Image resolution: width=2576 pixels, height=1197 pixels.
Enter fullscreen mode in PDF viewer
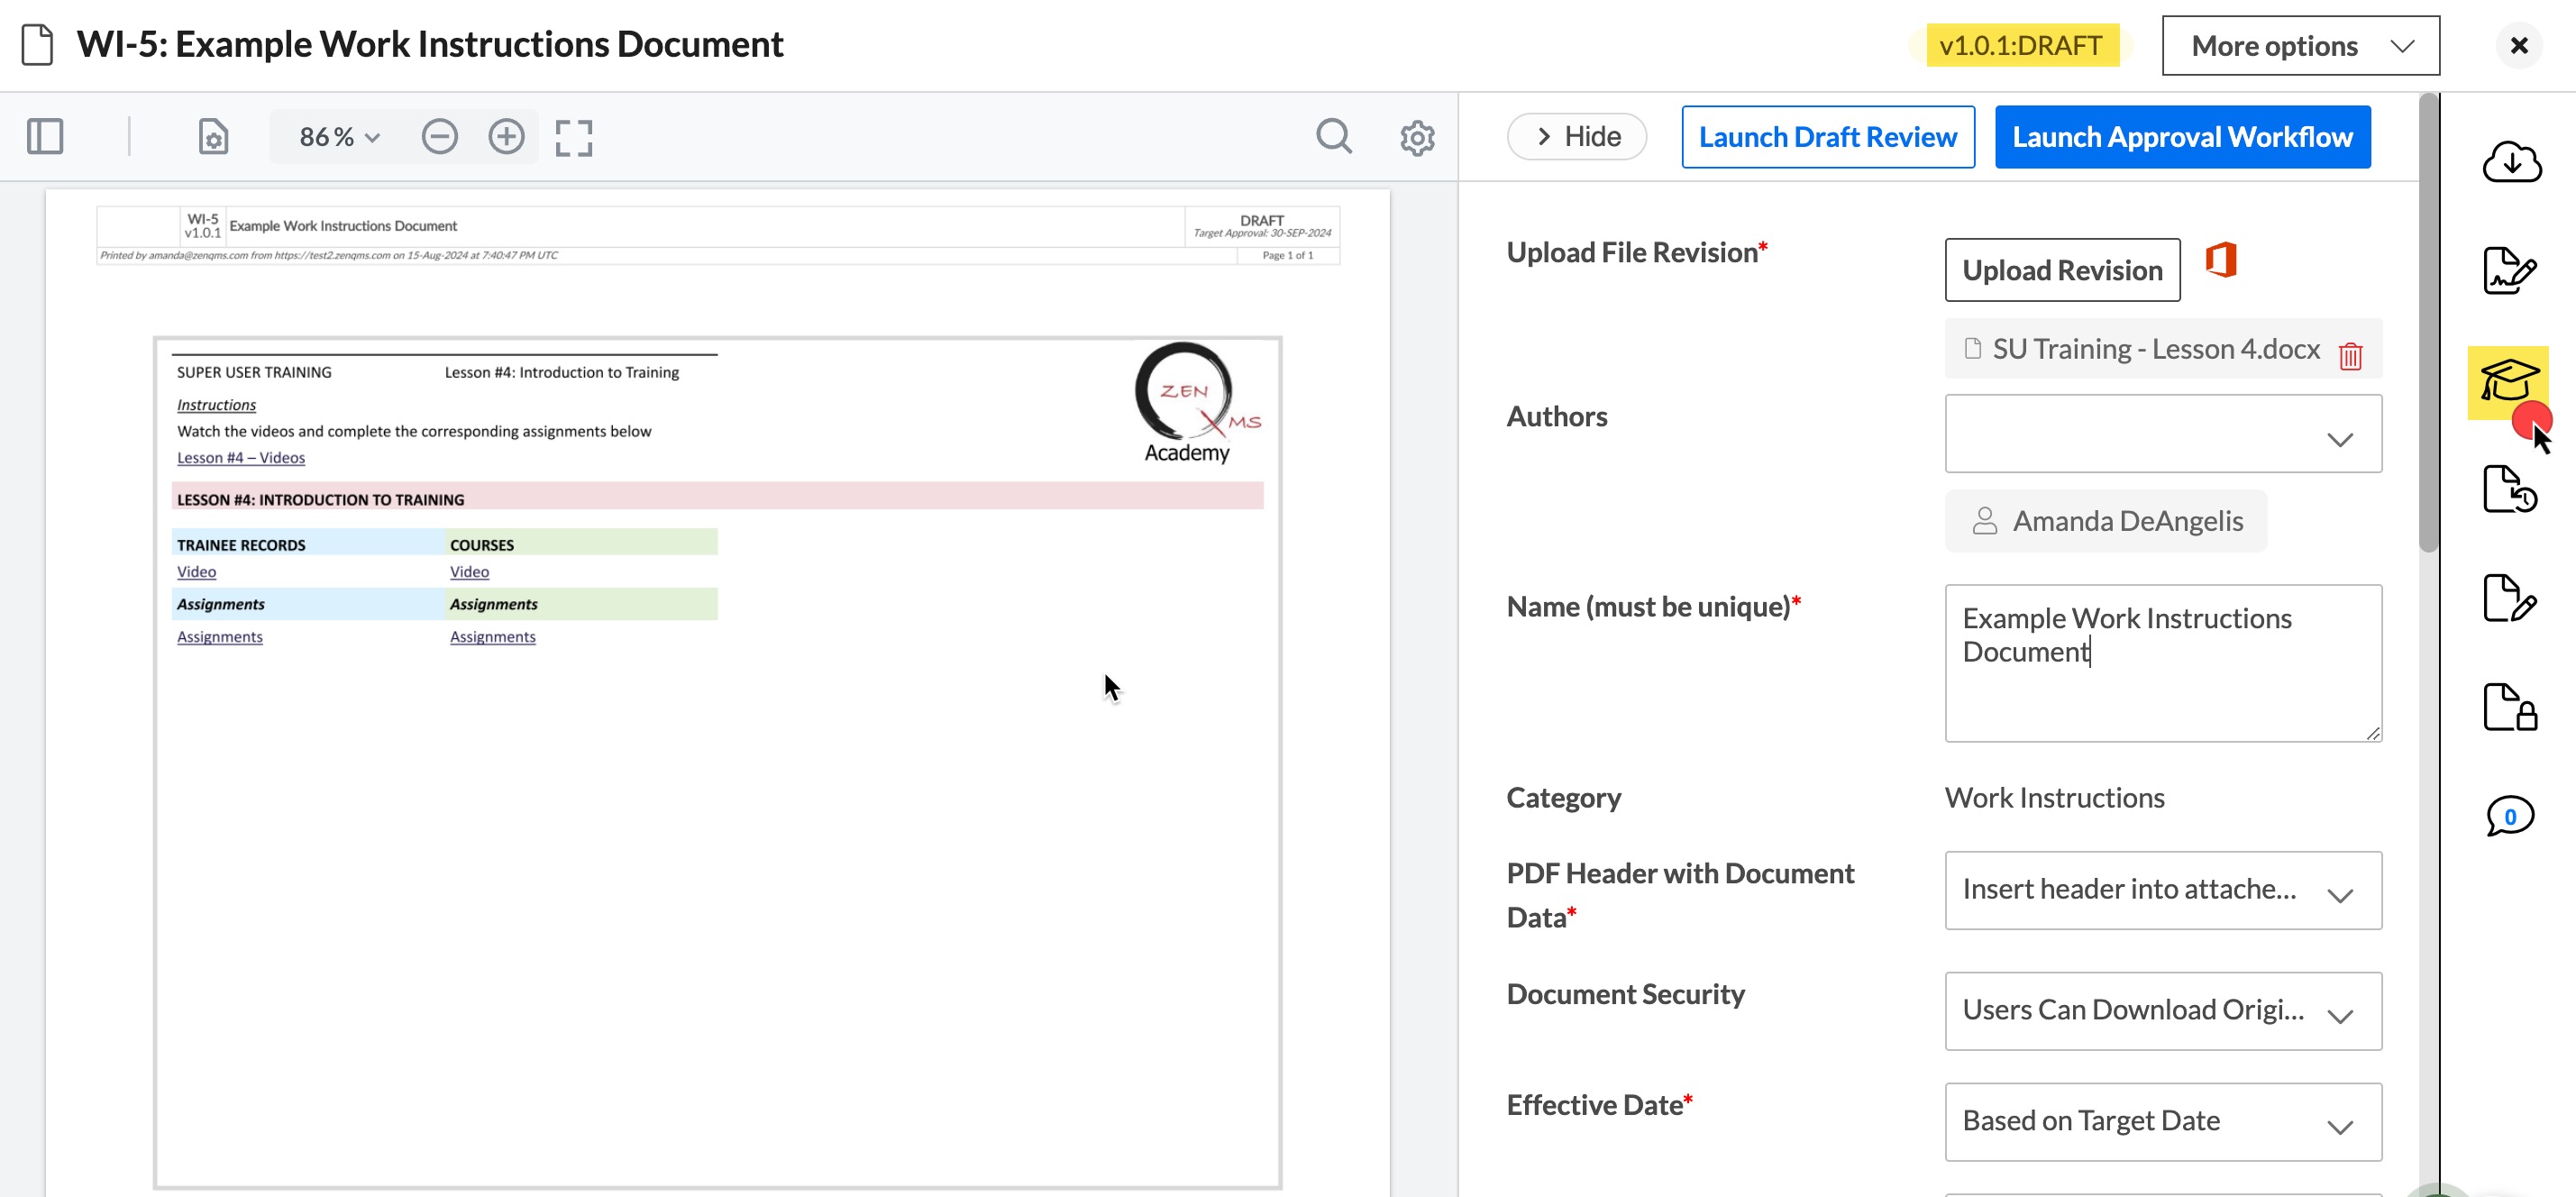[573, 138]
